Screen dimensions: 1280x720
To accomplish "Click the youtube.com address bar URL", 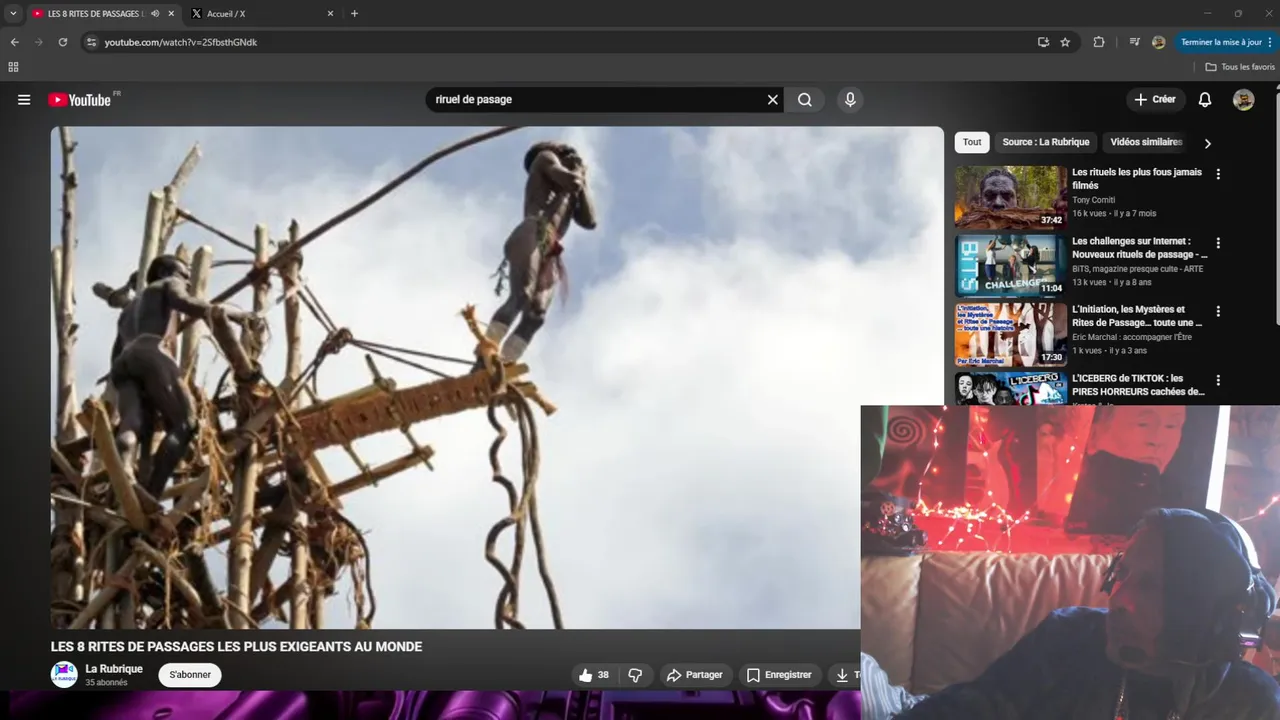I will (x=181, y=42).
